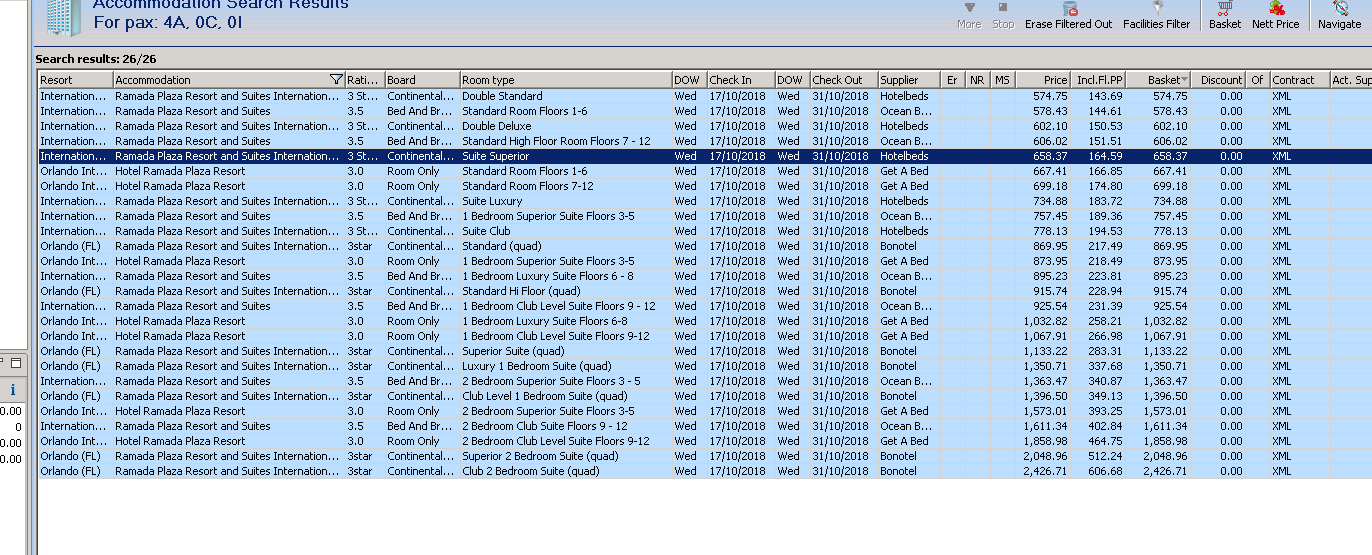
Task: Click the Stop toolbar icon
Action: [x=1003, y=7]
